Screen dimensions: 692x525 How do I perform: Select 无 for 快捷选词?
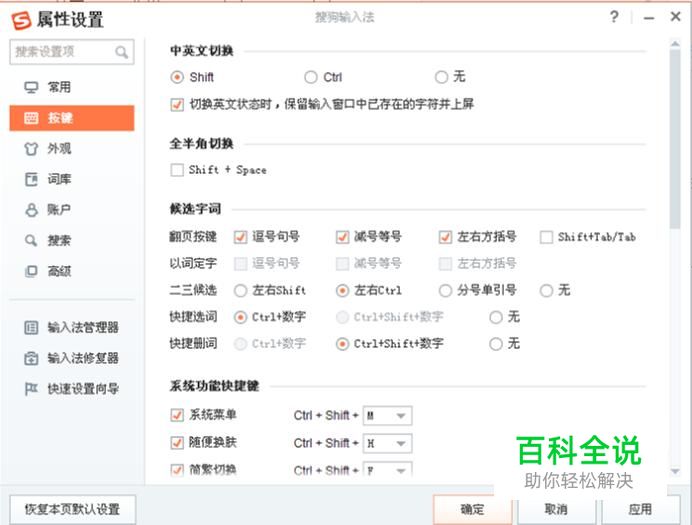(496, 317)
